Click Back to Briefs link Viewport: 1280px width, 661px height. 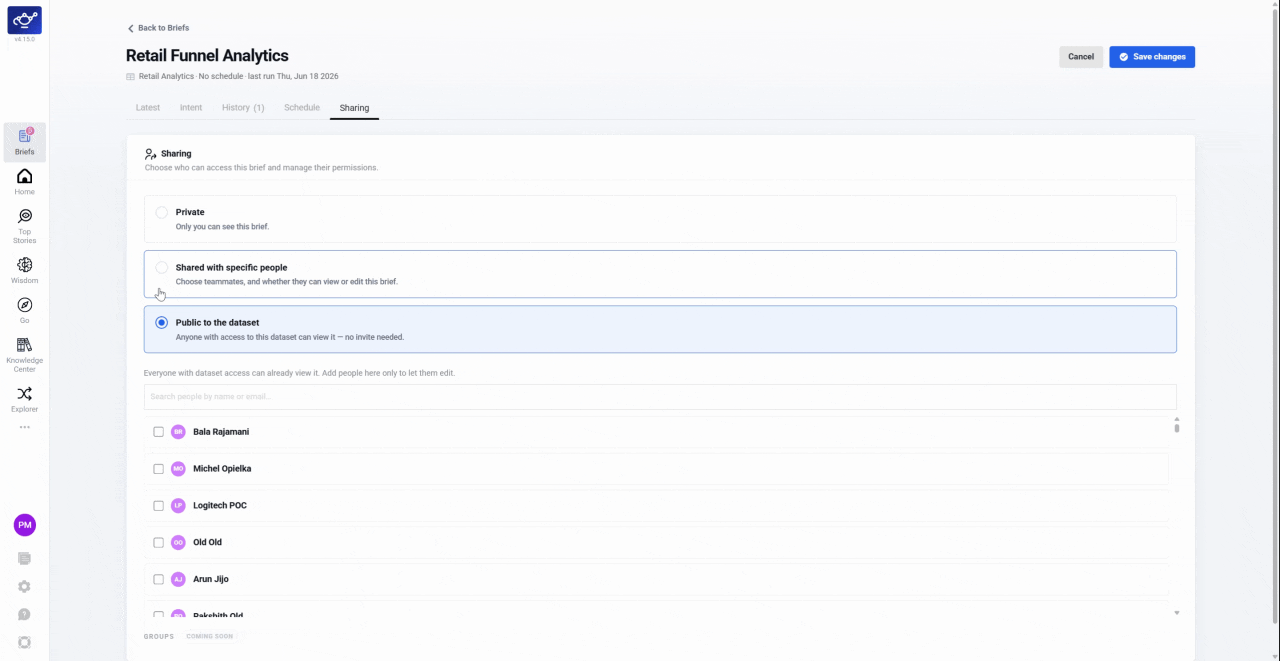[x=158, y=28]
